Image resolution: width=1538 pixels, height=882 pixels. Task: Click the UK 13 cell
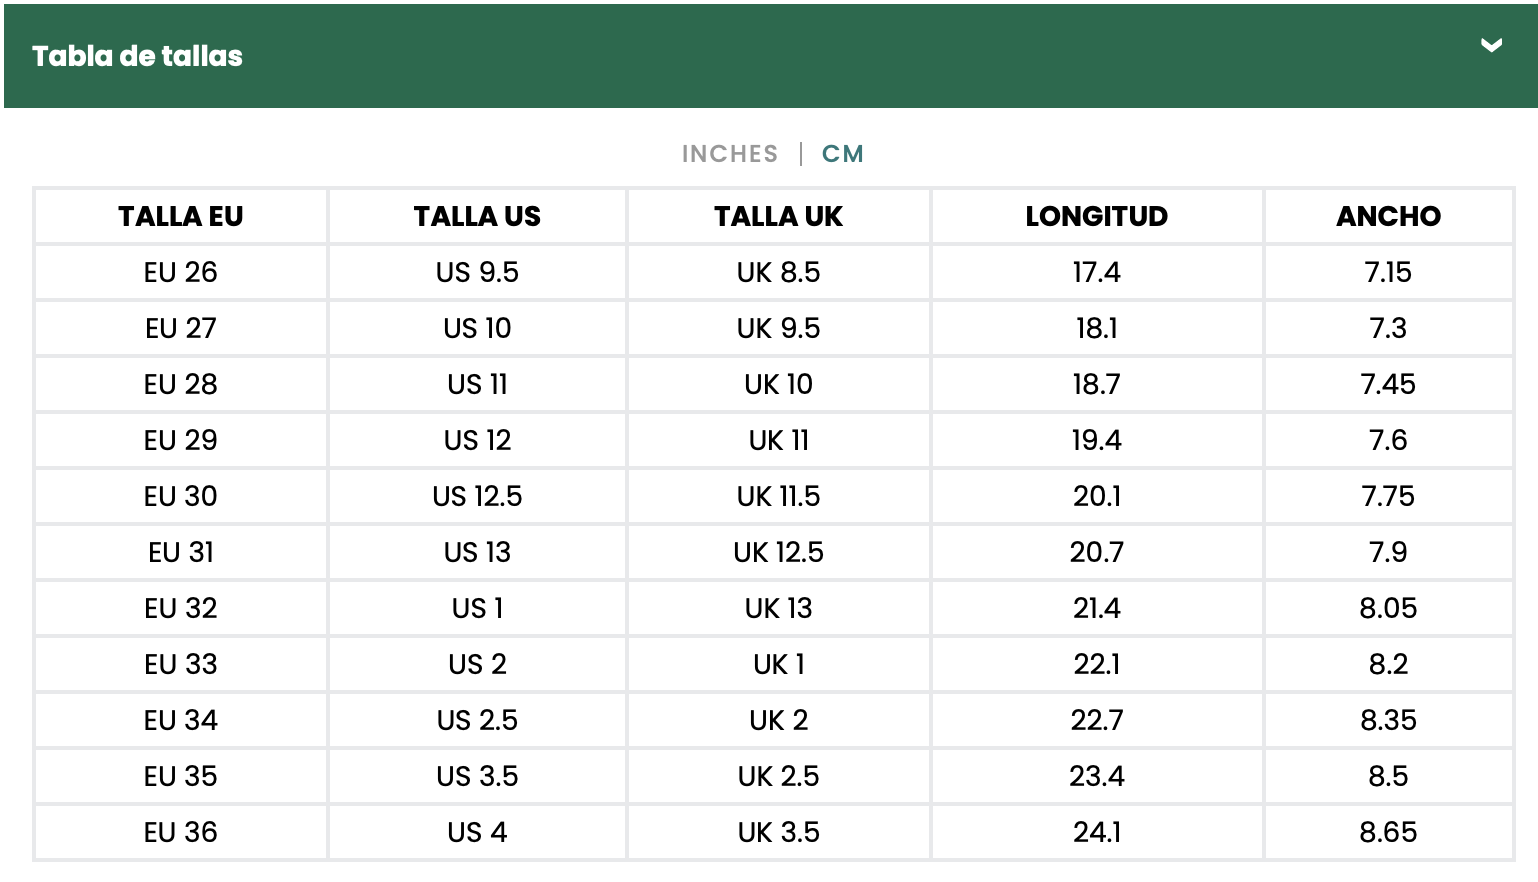(x=778, y=608)
